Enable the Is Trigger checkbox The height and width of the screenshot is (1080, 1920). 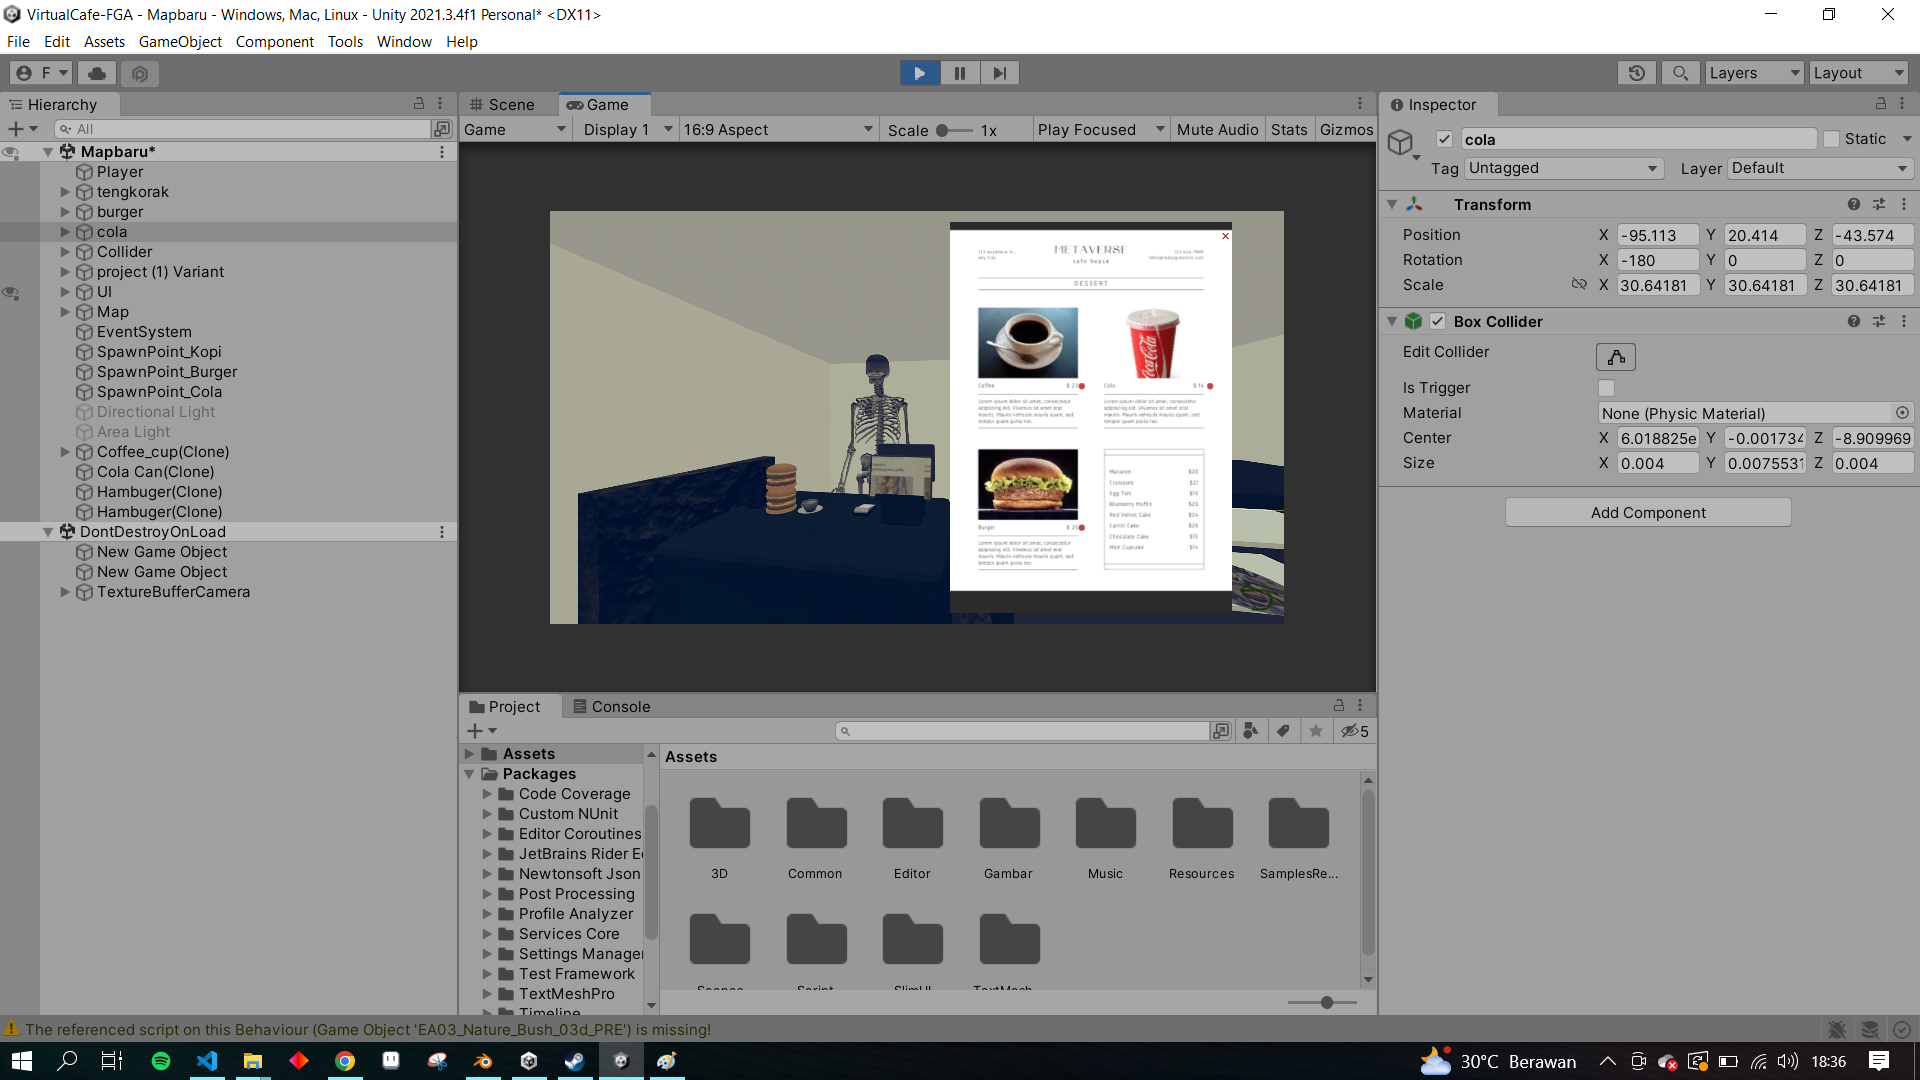pyautogui.click(x=1606, y=388)
